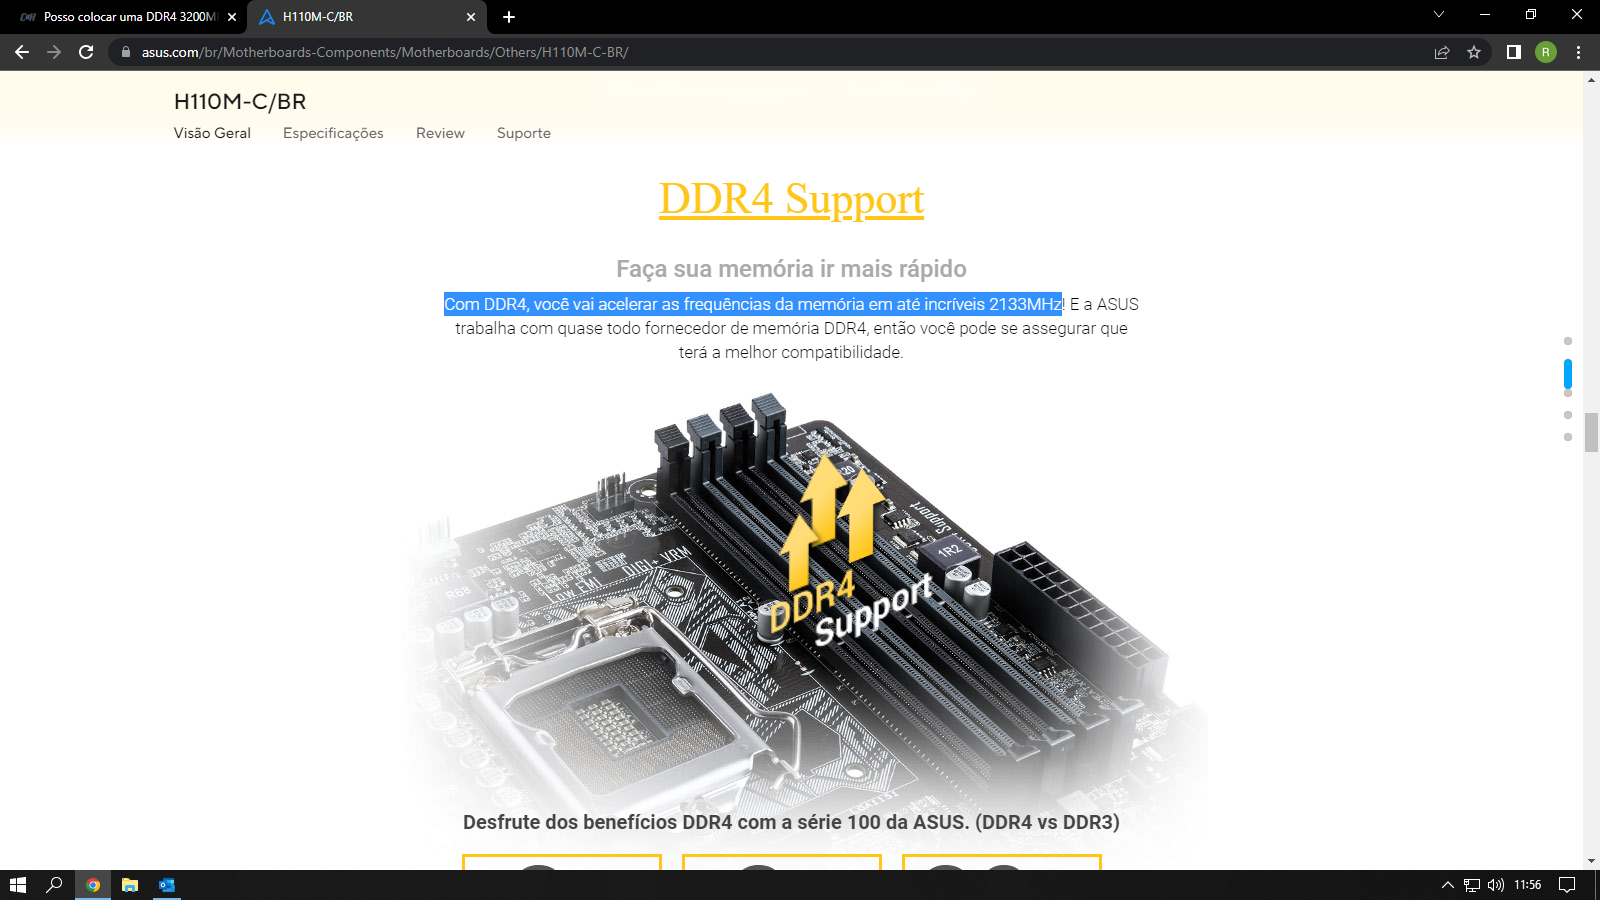Open Especificações section

pyautogui.click(x=333, y=133)
